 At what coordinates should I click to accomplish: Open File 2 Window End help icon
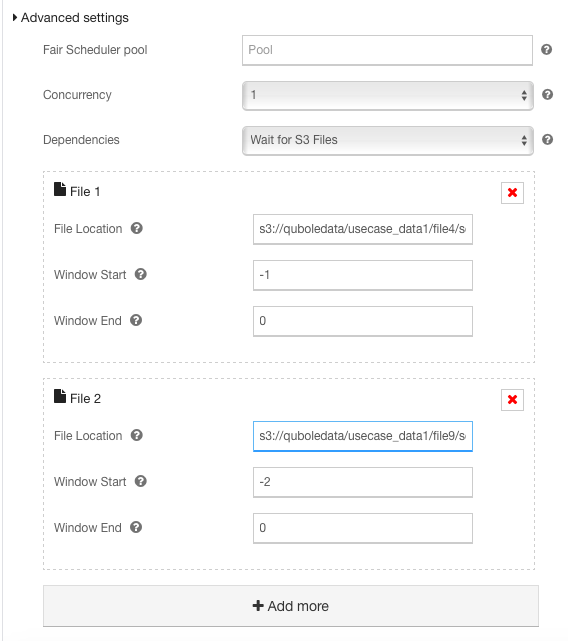pyautogui.click(x=136, y=527)
